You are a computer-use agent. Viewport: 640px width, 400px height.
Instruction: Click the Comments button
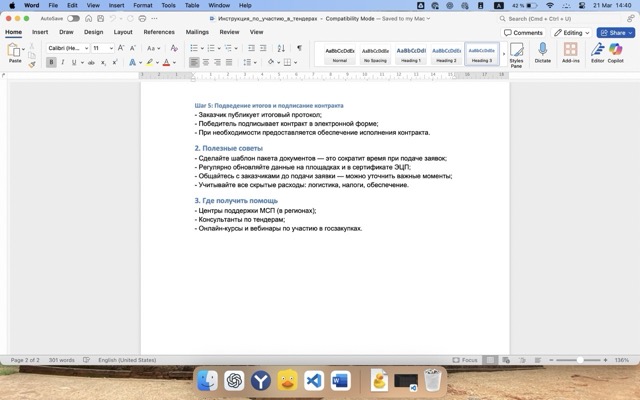pyautogui.click(x=524, y=32)
